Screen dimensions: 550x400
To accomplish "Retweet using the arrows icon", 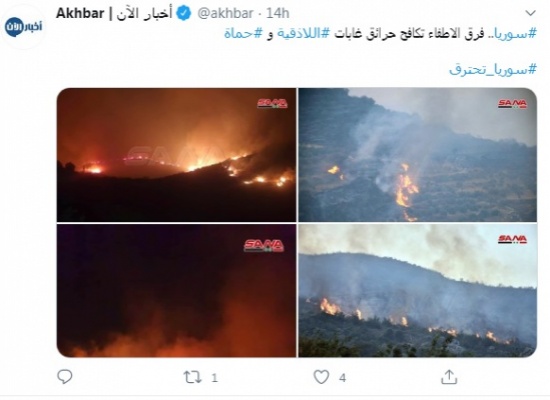I will (x=193, y=378).
